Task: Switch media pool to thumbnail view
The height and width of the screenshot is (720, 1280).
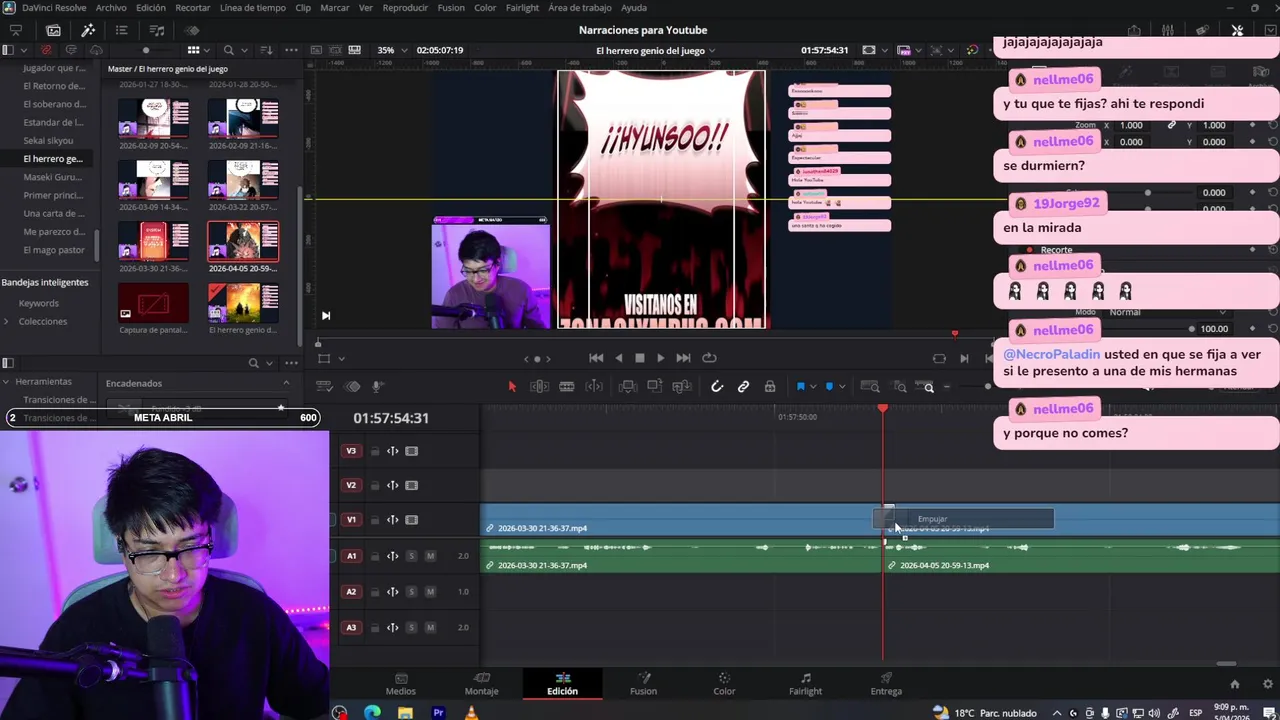Action: click(x=194, y=50)
